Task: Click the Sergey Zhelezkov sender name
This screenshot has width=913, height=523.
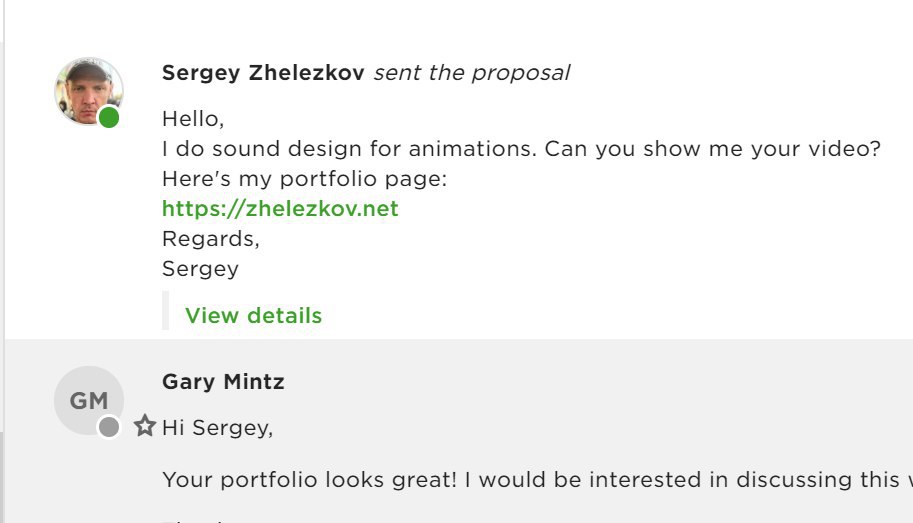Action: (x=263, y=73)
